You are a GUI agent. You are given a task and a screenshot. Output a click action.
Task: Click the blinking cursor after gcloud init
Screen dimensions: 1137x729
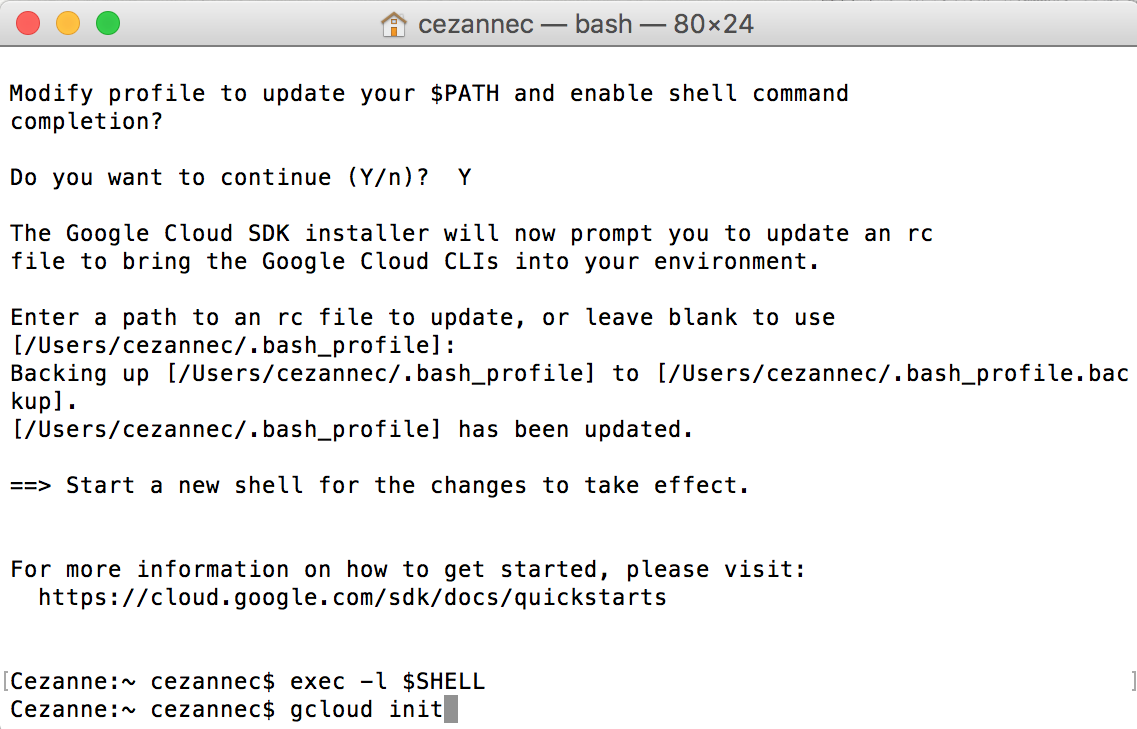click(452, 708)
